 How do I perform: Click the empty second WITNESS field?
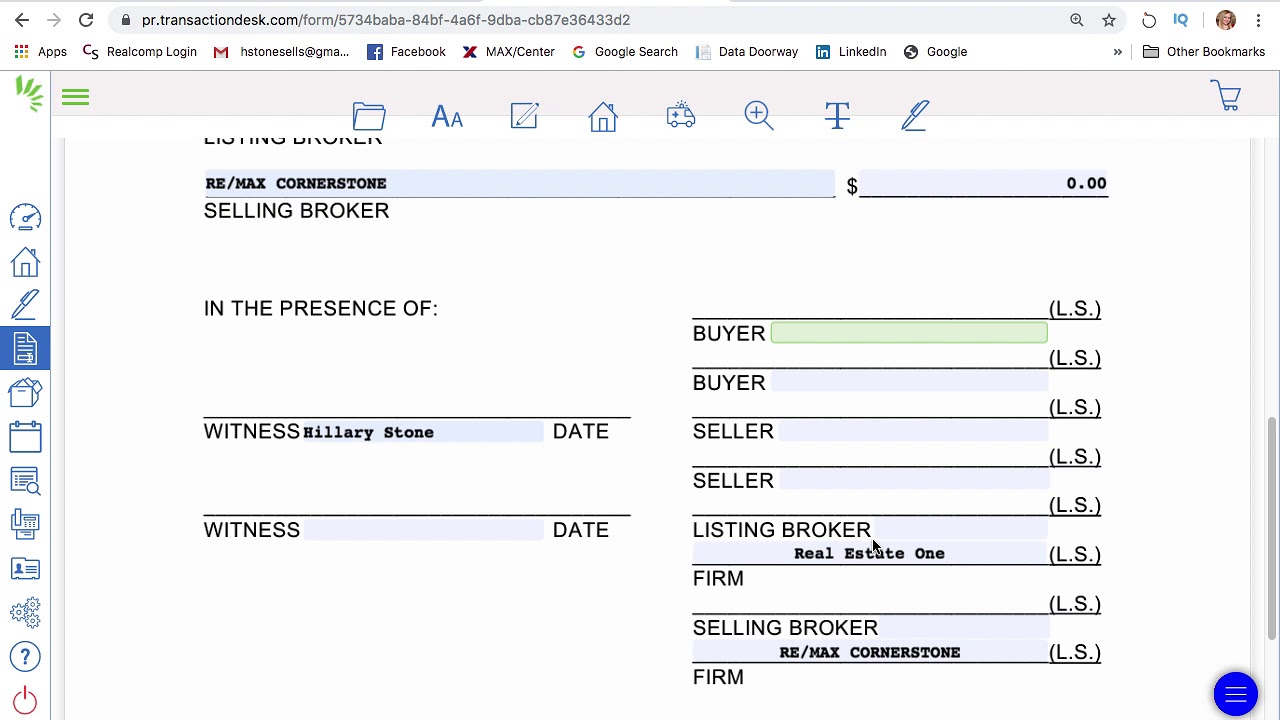[423, 530]
